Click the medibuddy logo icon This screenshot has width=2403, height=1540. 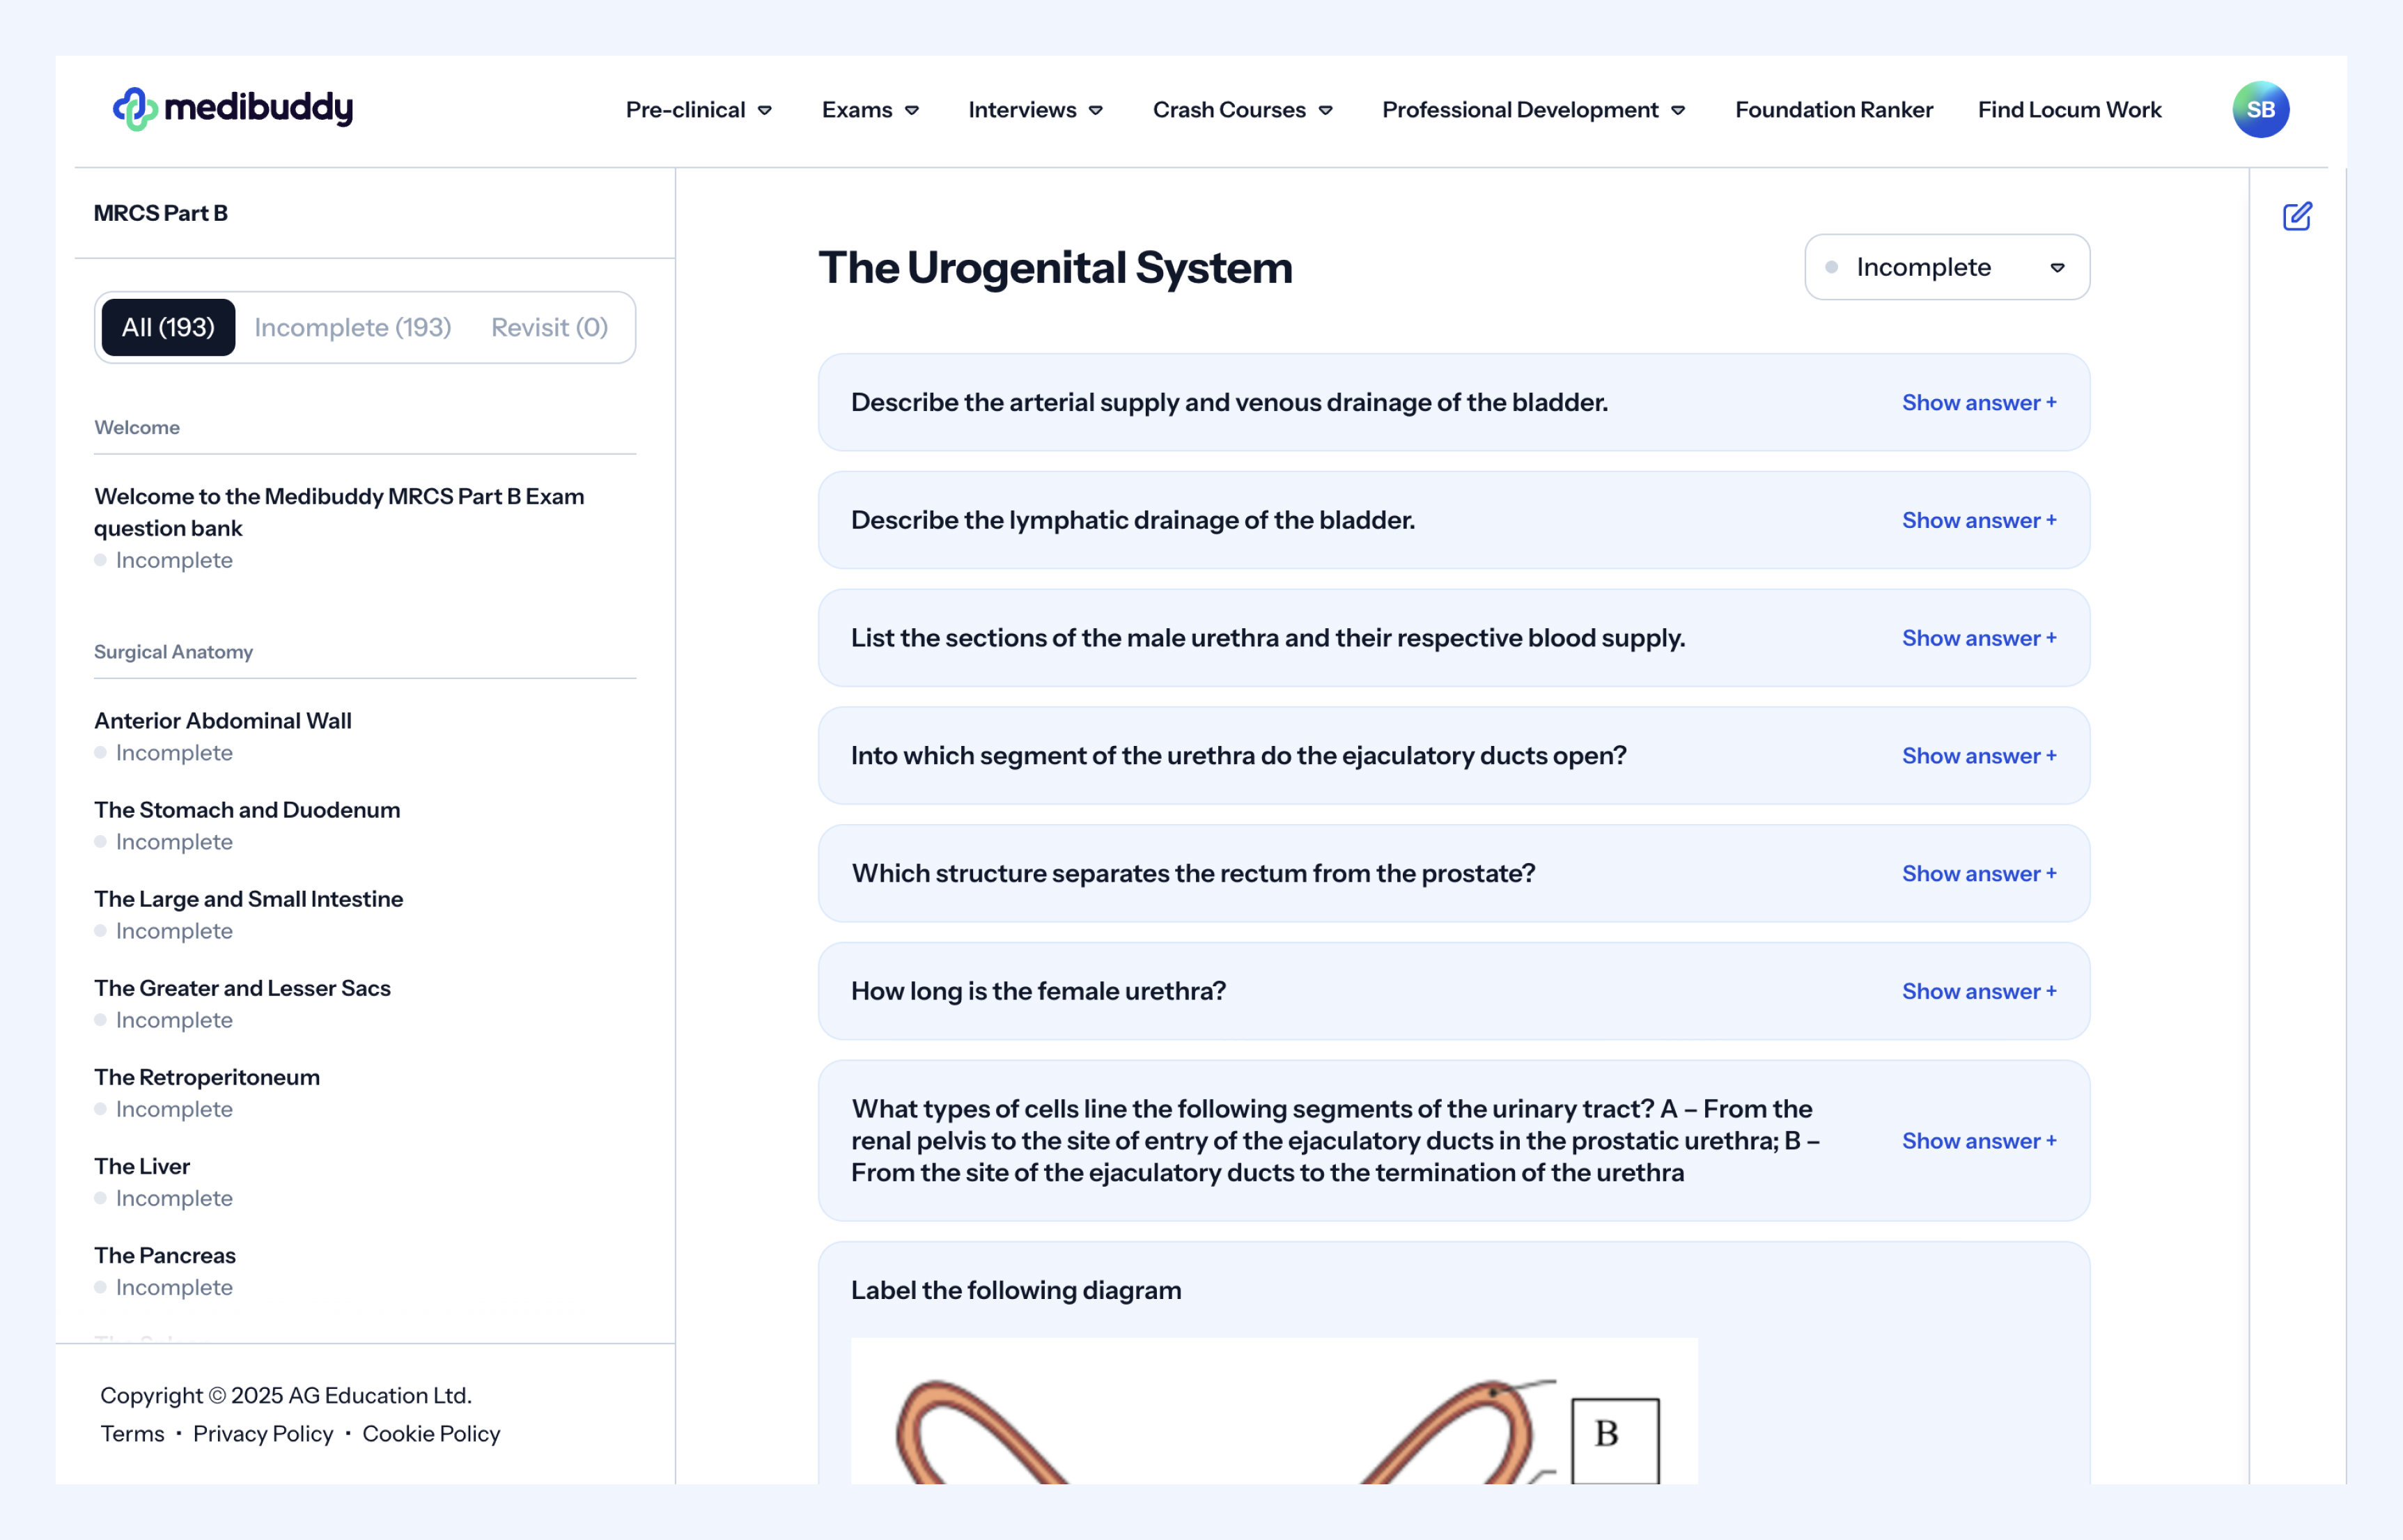tap(135, 109)
